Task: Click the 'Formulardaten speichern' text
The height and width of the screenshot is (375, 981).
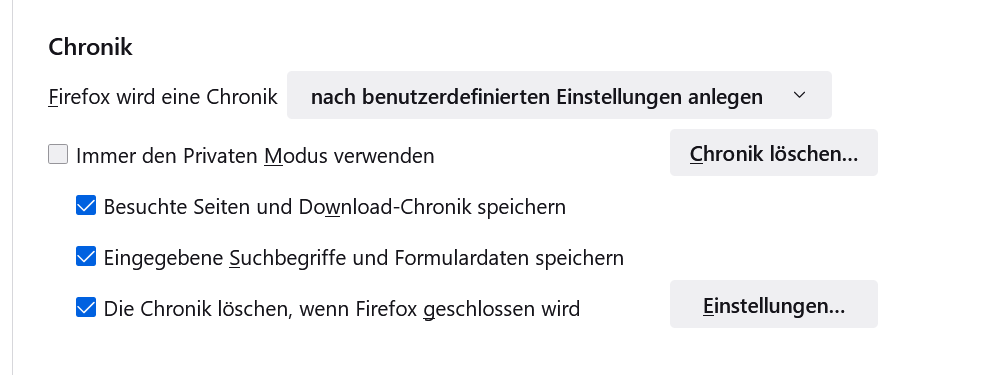Action: tap(509, 258)
